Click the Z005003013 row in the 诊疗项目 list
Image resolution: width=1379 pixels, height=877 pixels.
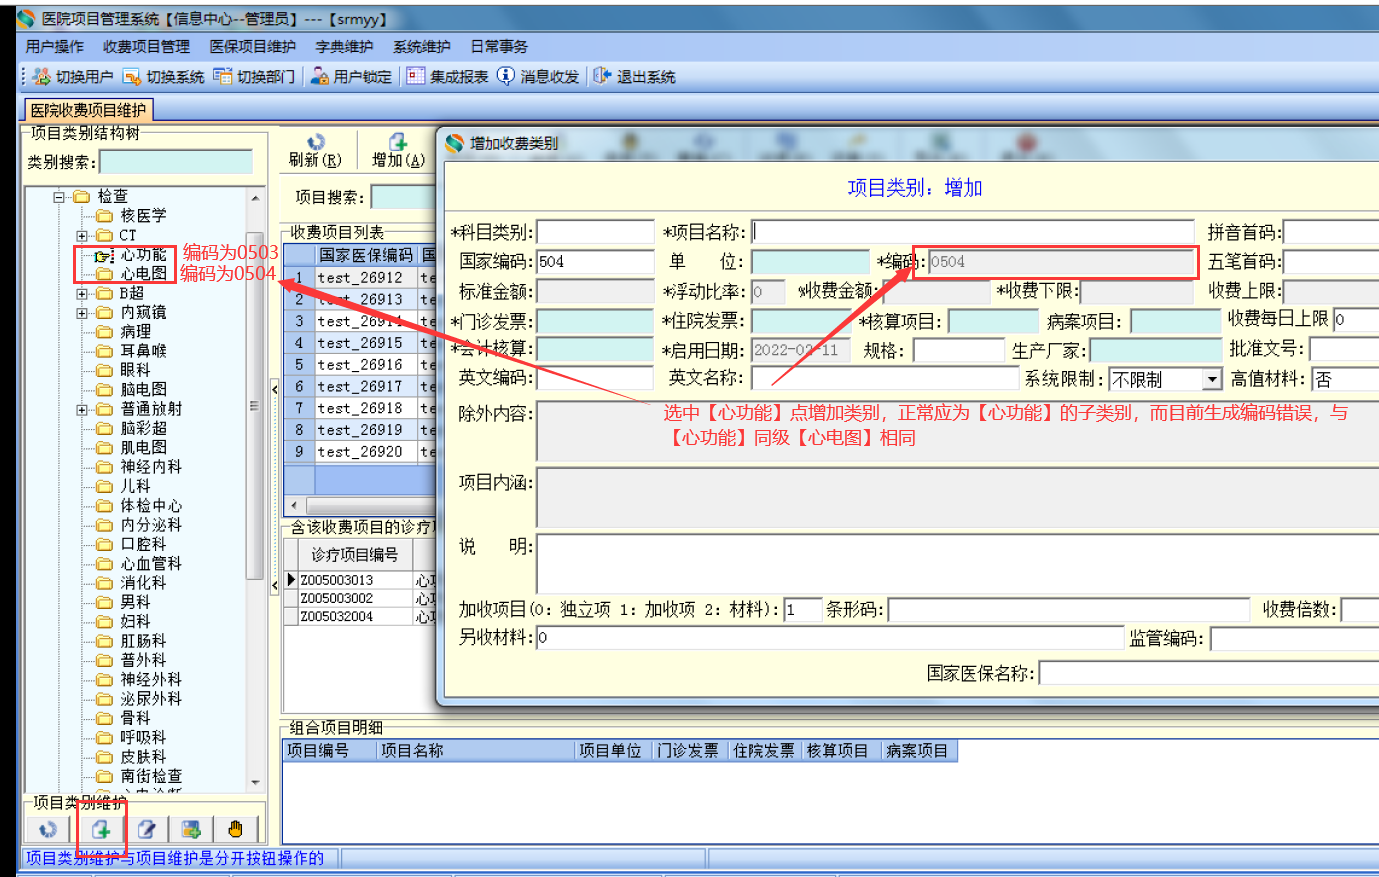360,580
